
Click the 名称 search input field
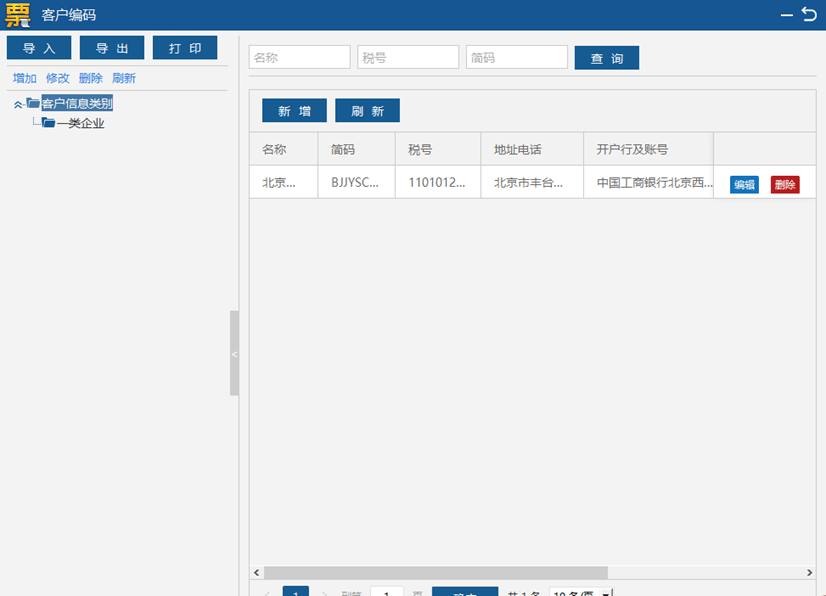(299, 57)
